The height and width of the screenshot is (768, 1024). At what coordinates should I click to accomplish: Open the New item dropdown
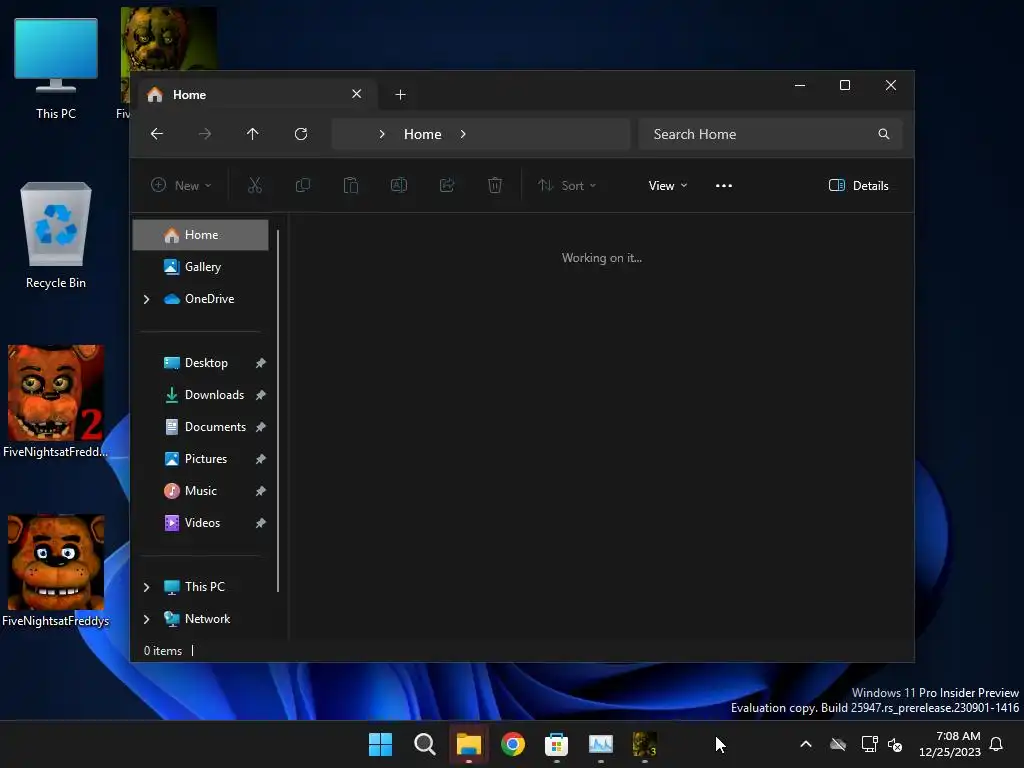pos(182,185)
